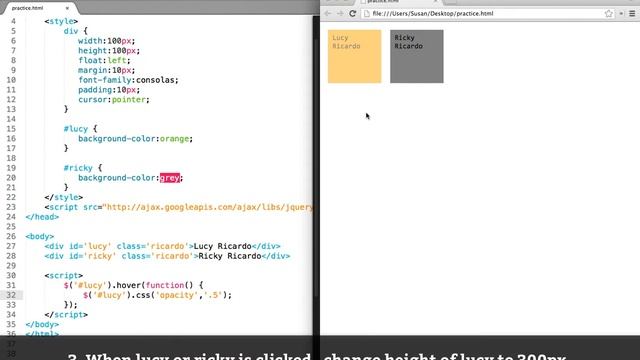
Task: Click the page icon in address bar
Action: (367, 13)
